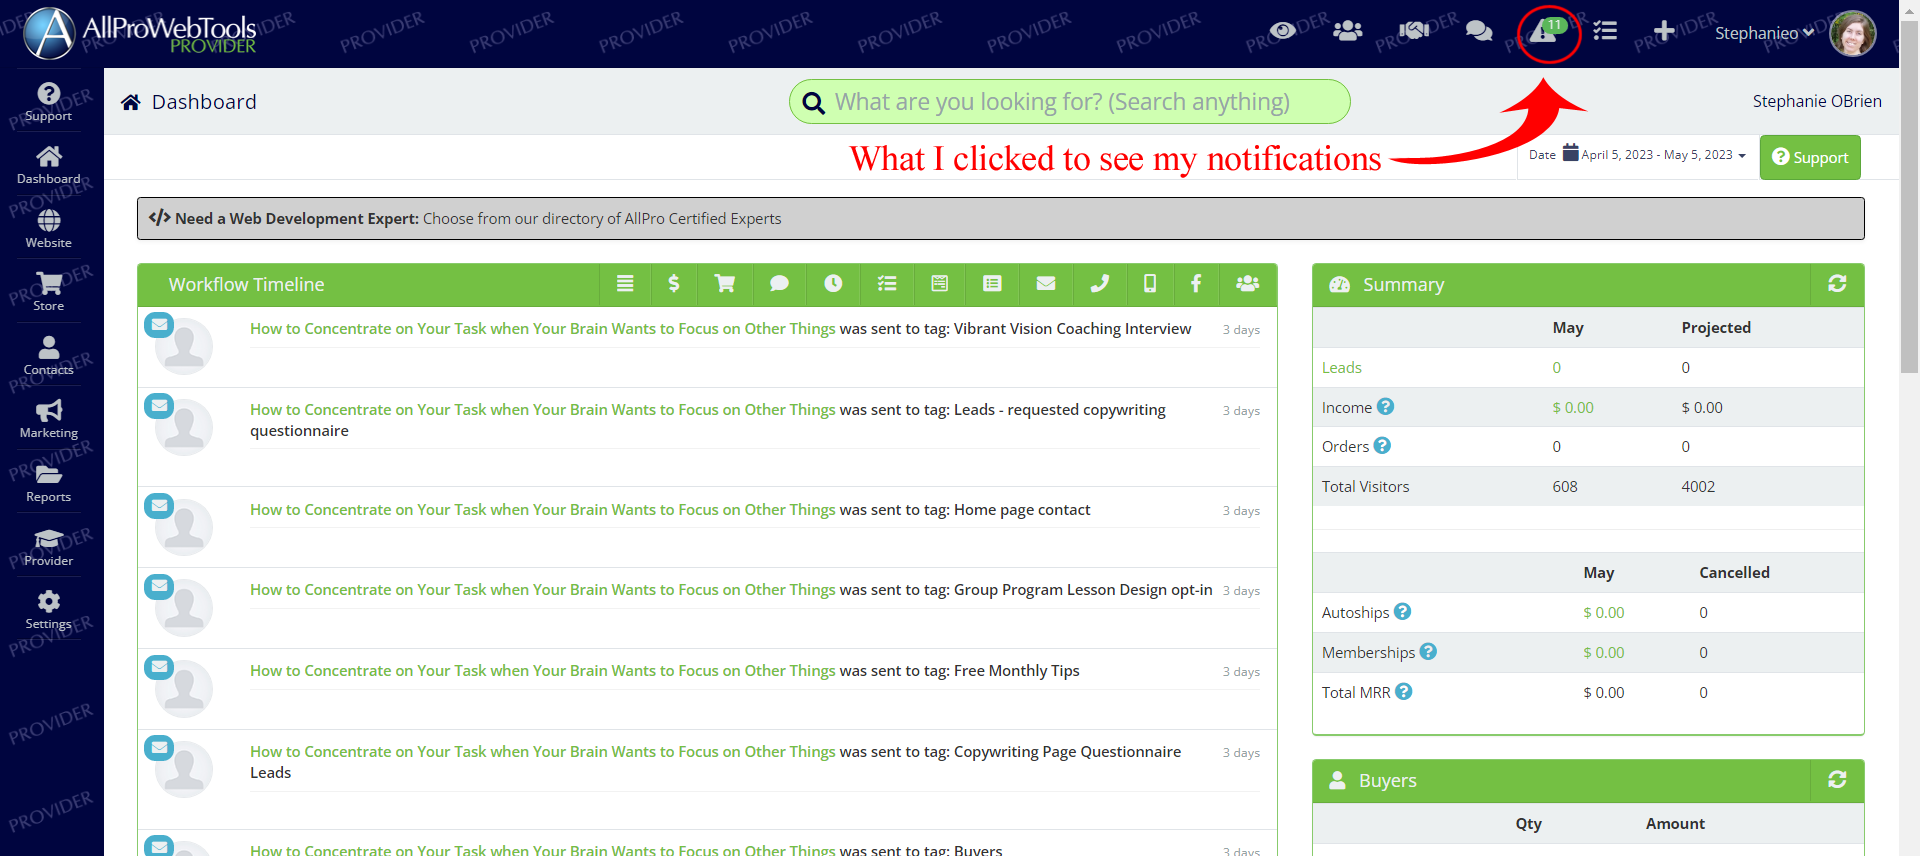This screenshot has width=1920, height=856.
Task: Open the Leads link in Summary
Action: (x=1342, y=368)
